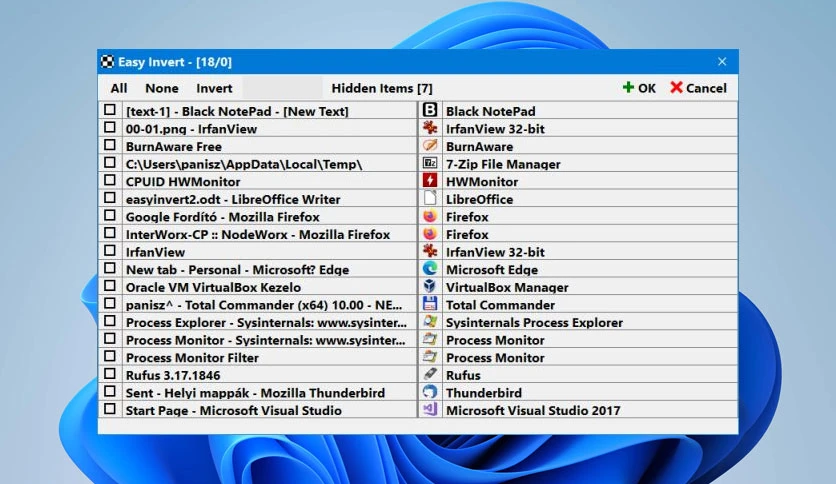Image resolution: width=836 pixels, height=484 pixels.
Task: Click the Rufus USB drive icon
Action: (x=430, y=374)
